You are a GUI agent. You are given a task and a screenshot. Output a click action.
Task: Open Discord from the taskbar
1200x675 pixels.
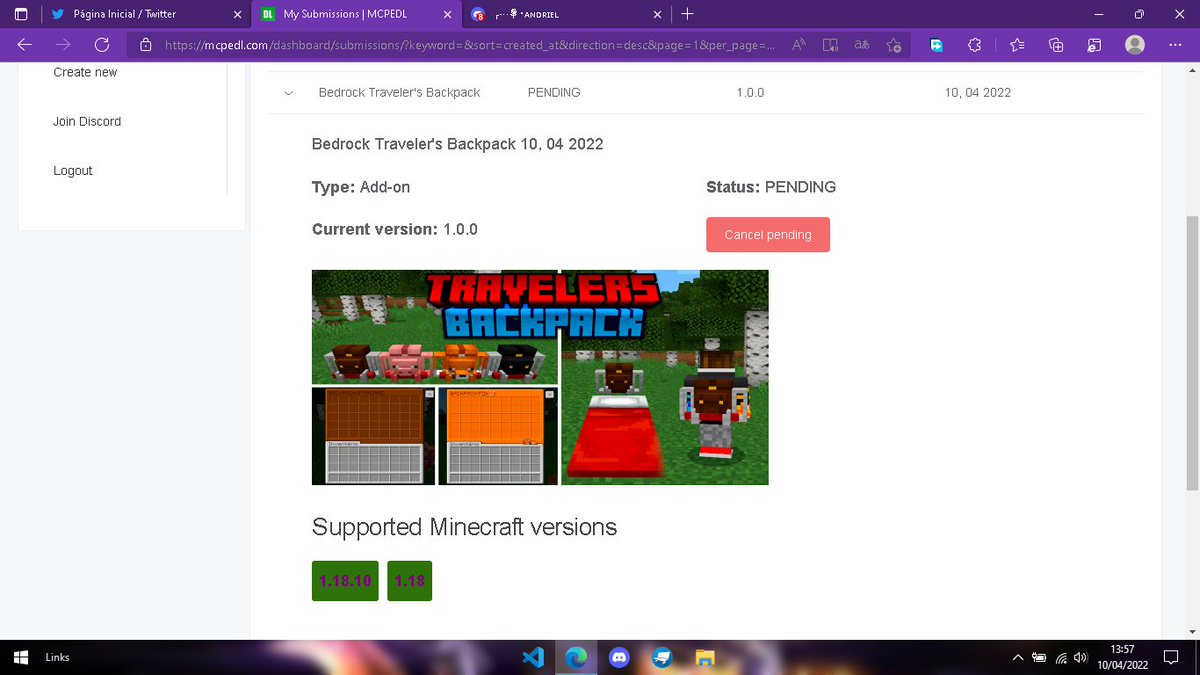(x=619, y=657)
